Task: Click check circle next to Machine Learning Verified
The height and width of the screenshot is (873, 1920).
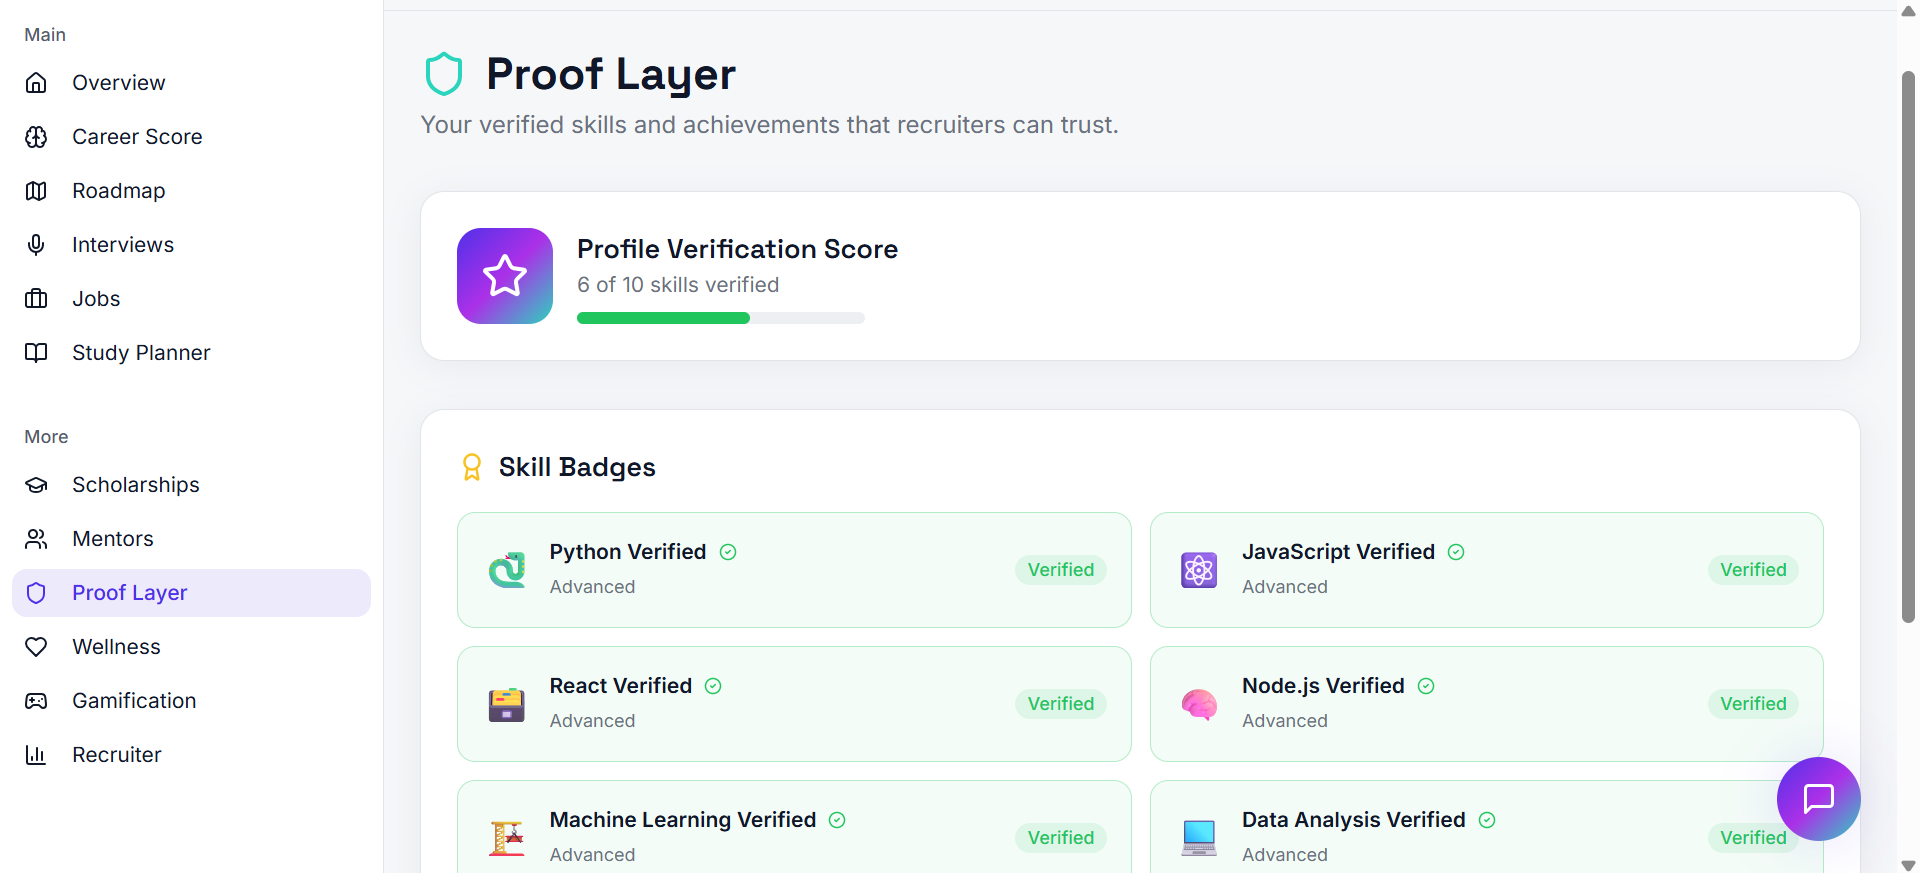Action: [837, 820]
